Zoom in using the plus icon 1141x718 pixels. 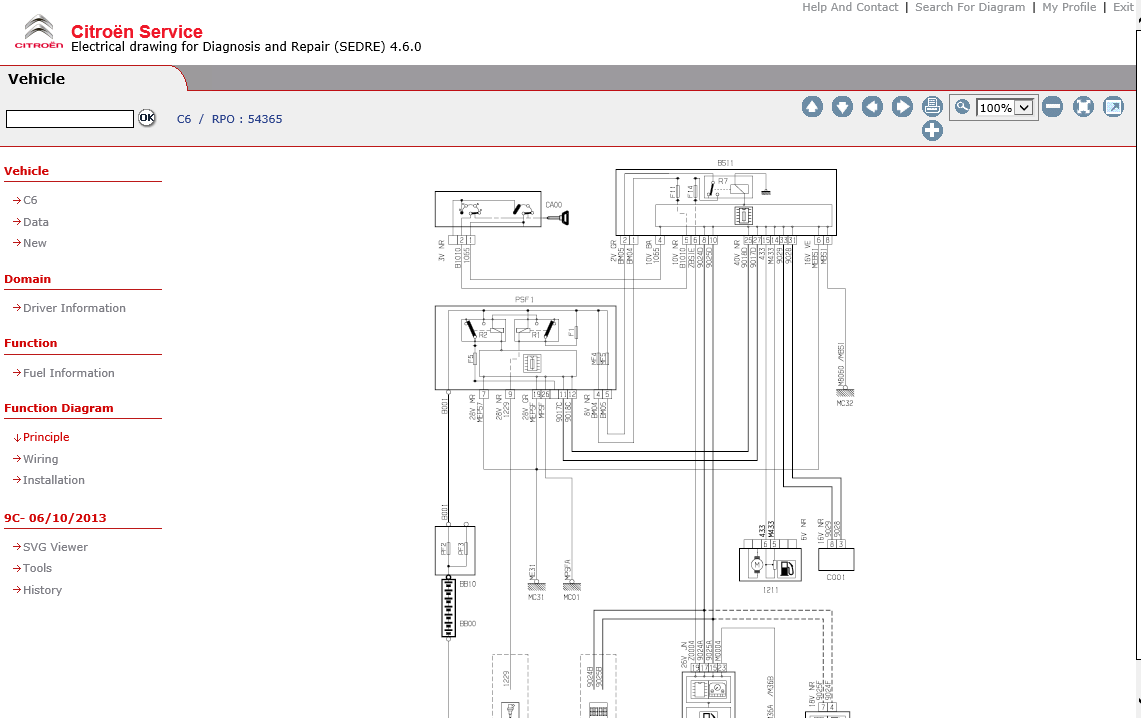tap(932, 131)
